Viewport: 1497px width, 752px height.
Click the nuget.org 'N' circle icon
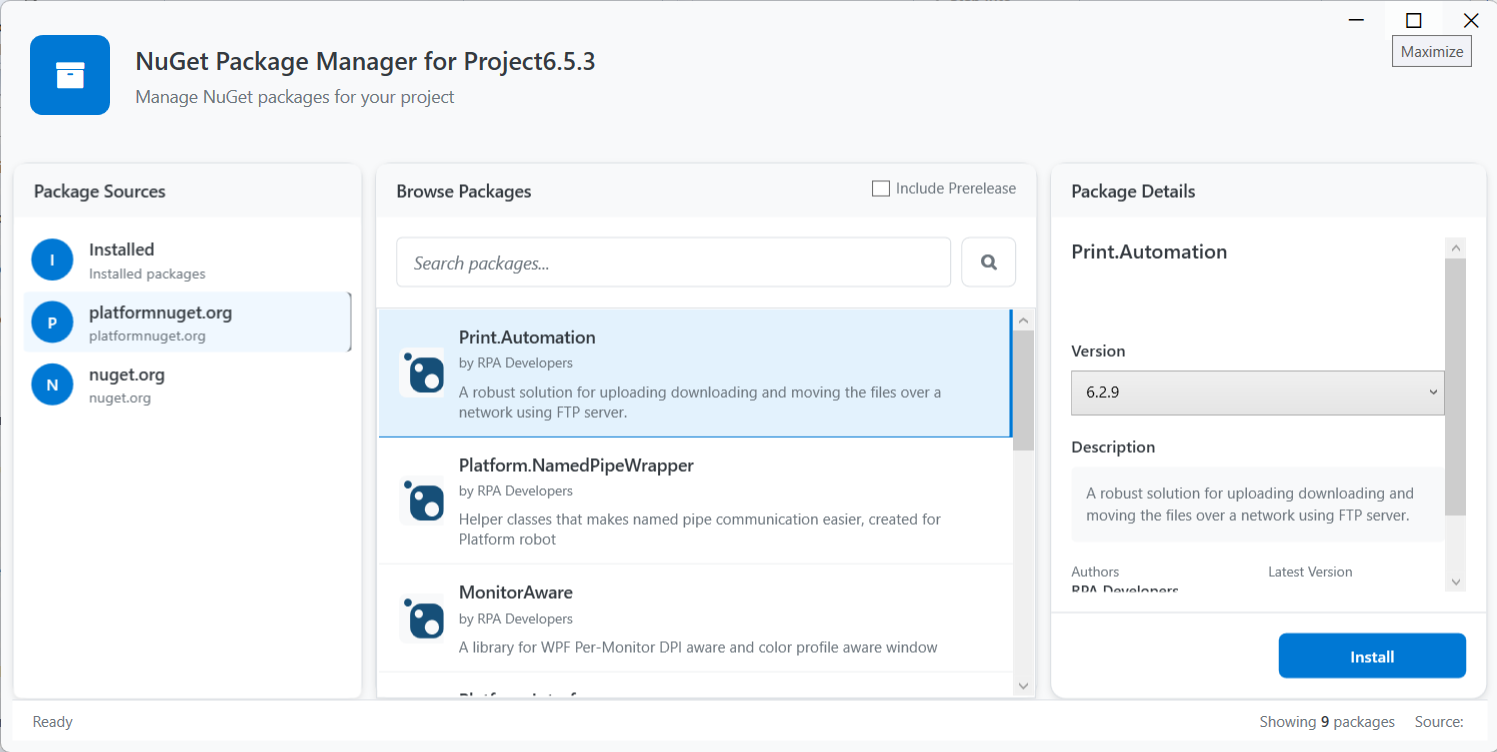click(x=52, y=384)
